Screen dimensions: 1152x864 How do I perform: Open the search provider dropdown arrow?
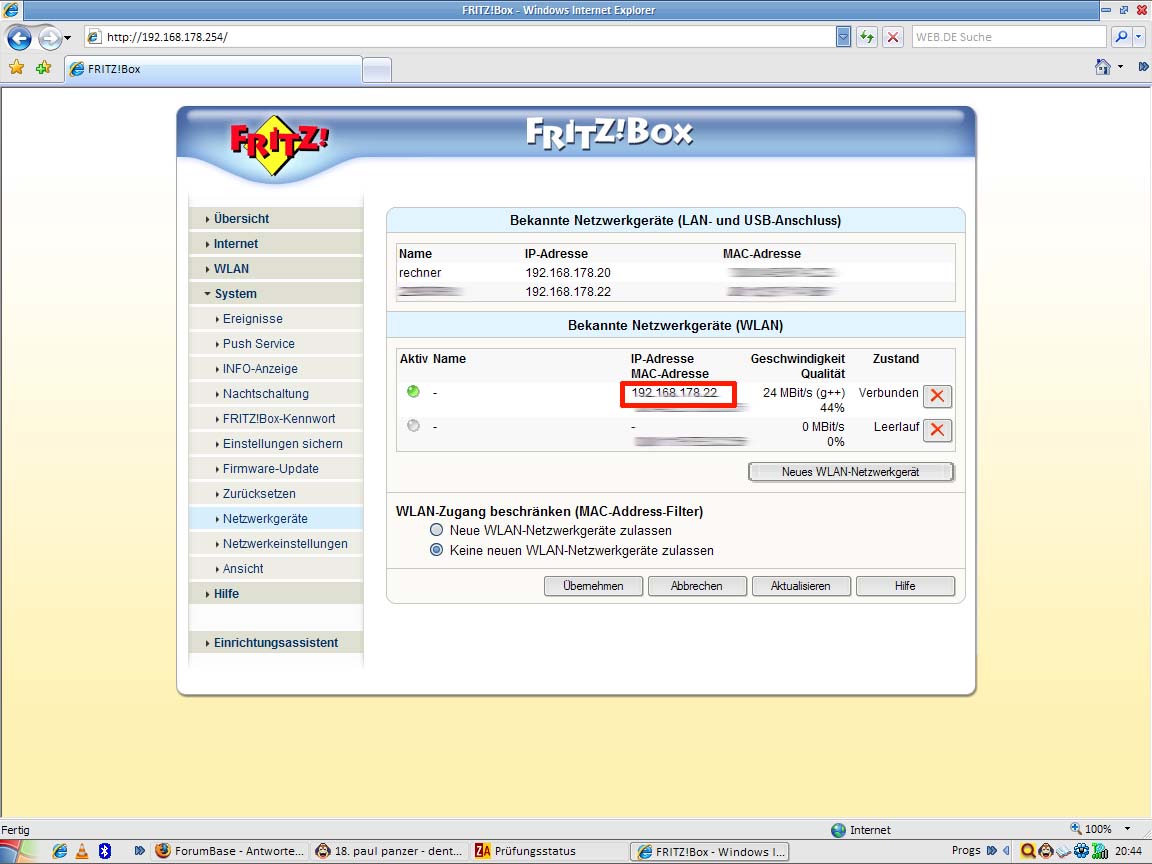coord(1139,37)
